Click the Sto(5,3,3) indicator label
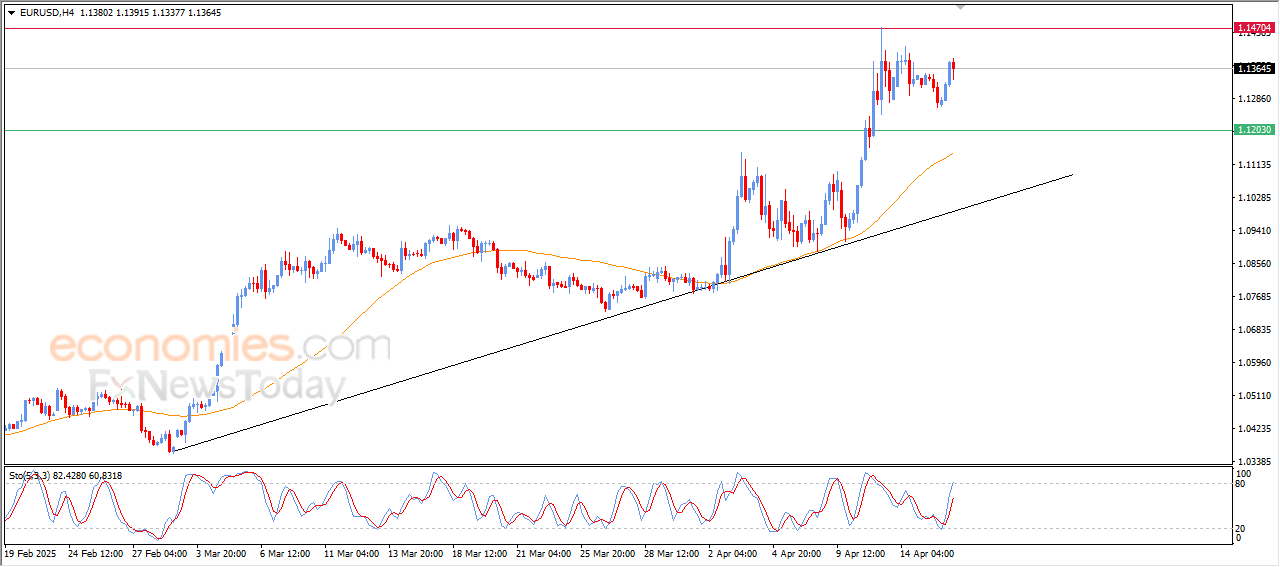 pos(29,475)
